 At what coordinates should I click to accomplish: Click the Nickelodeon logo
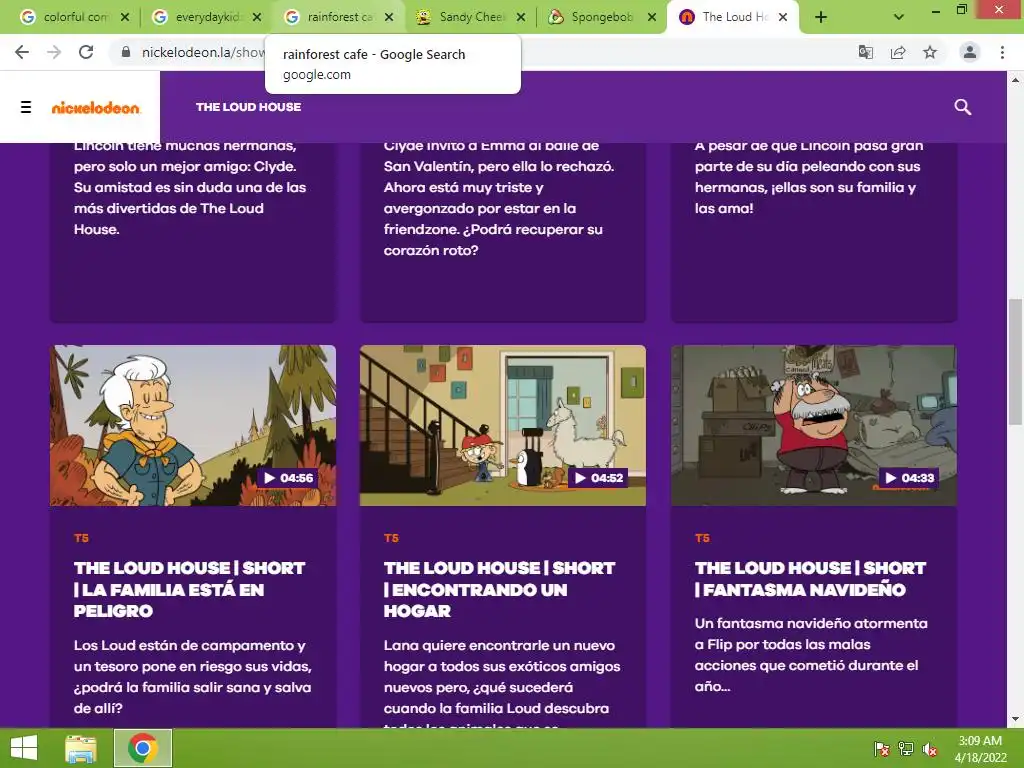click(96, 107)
